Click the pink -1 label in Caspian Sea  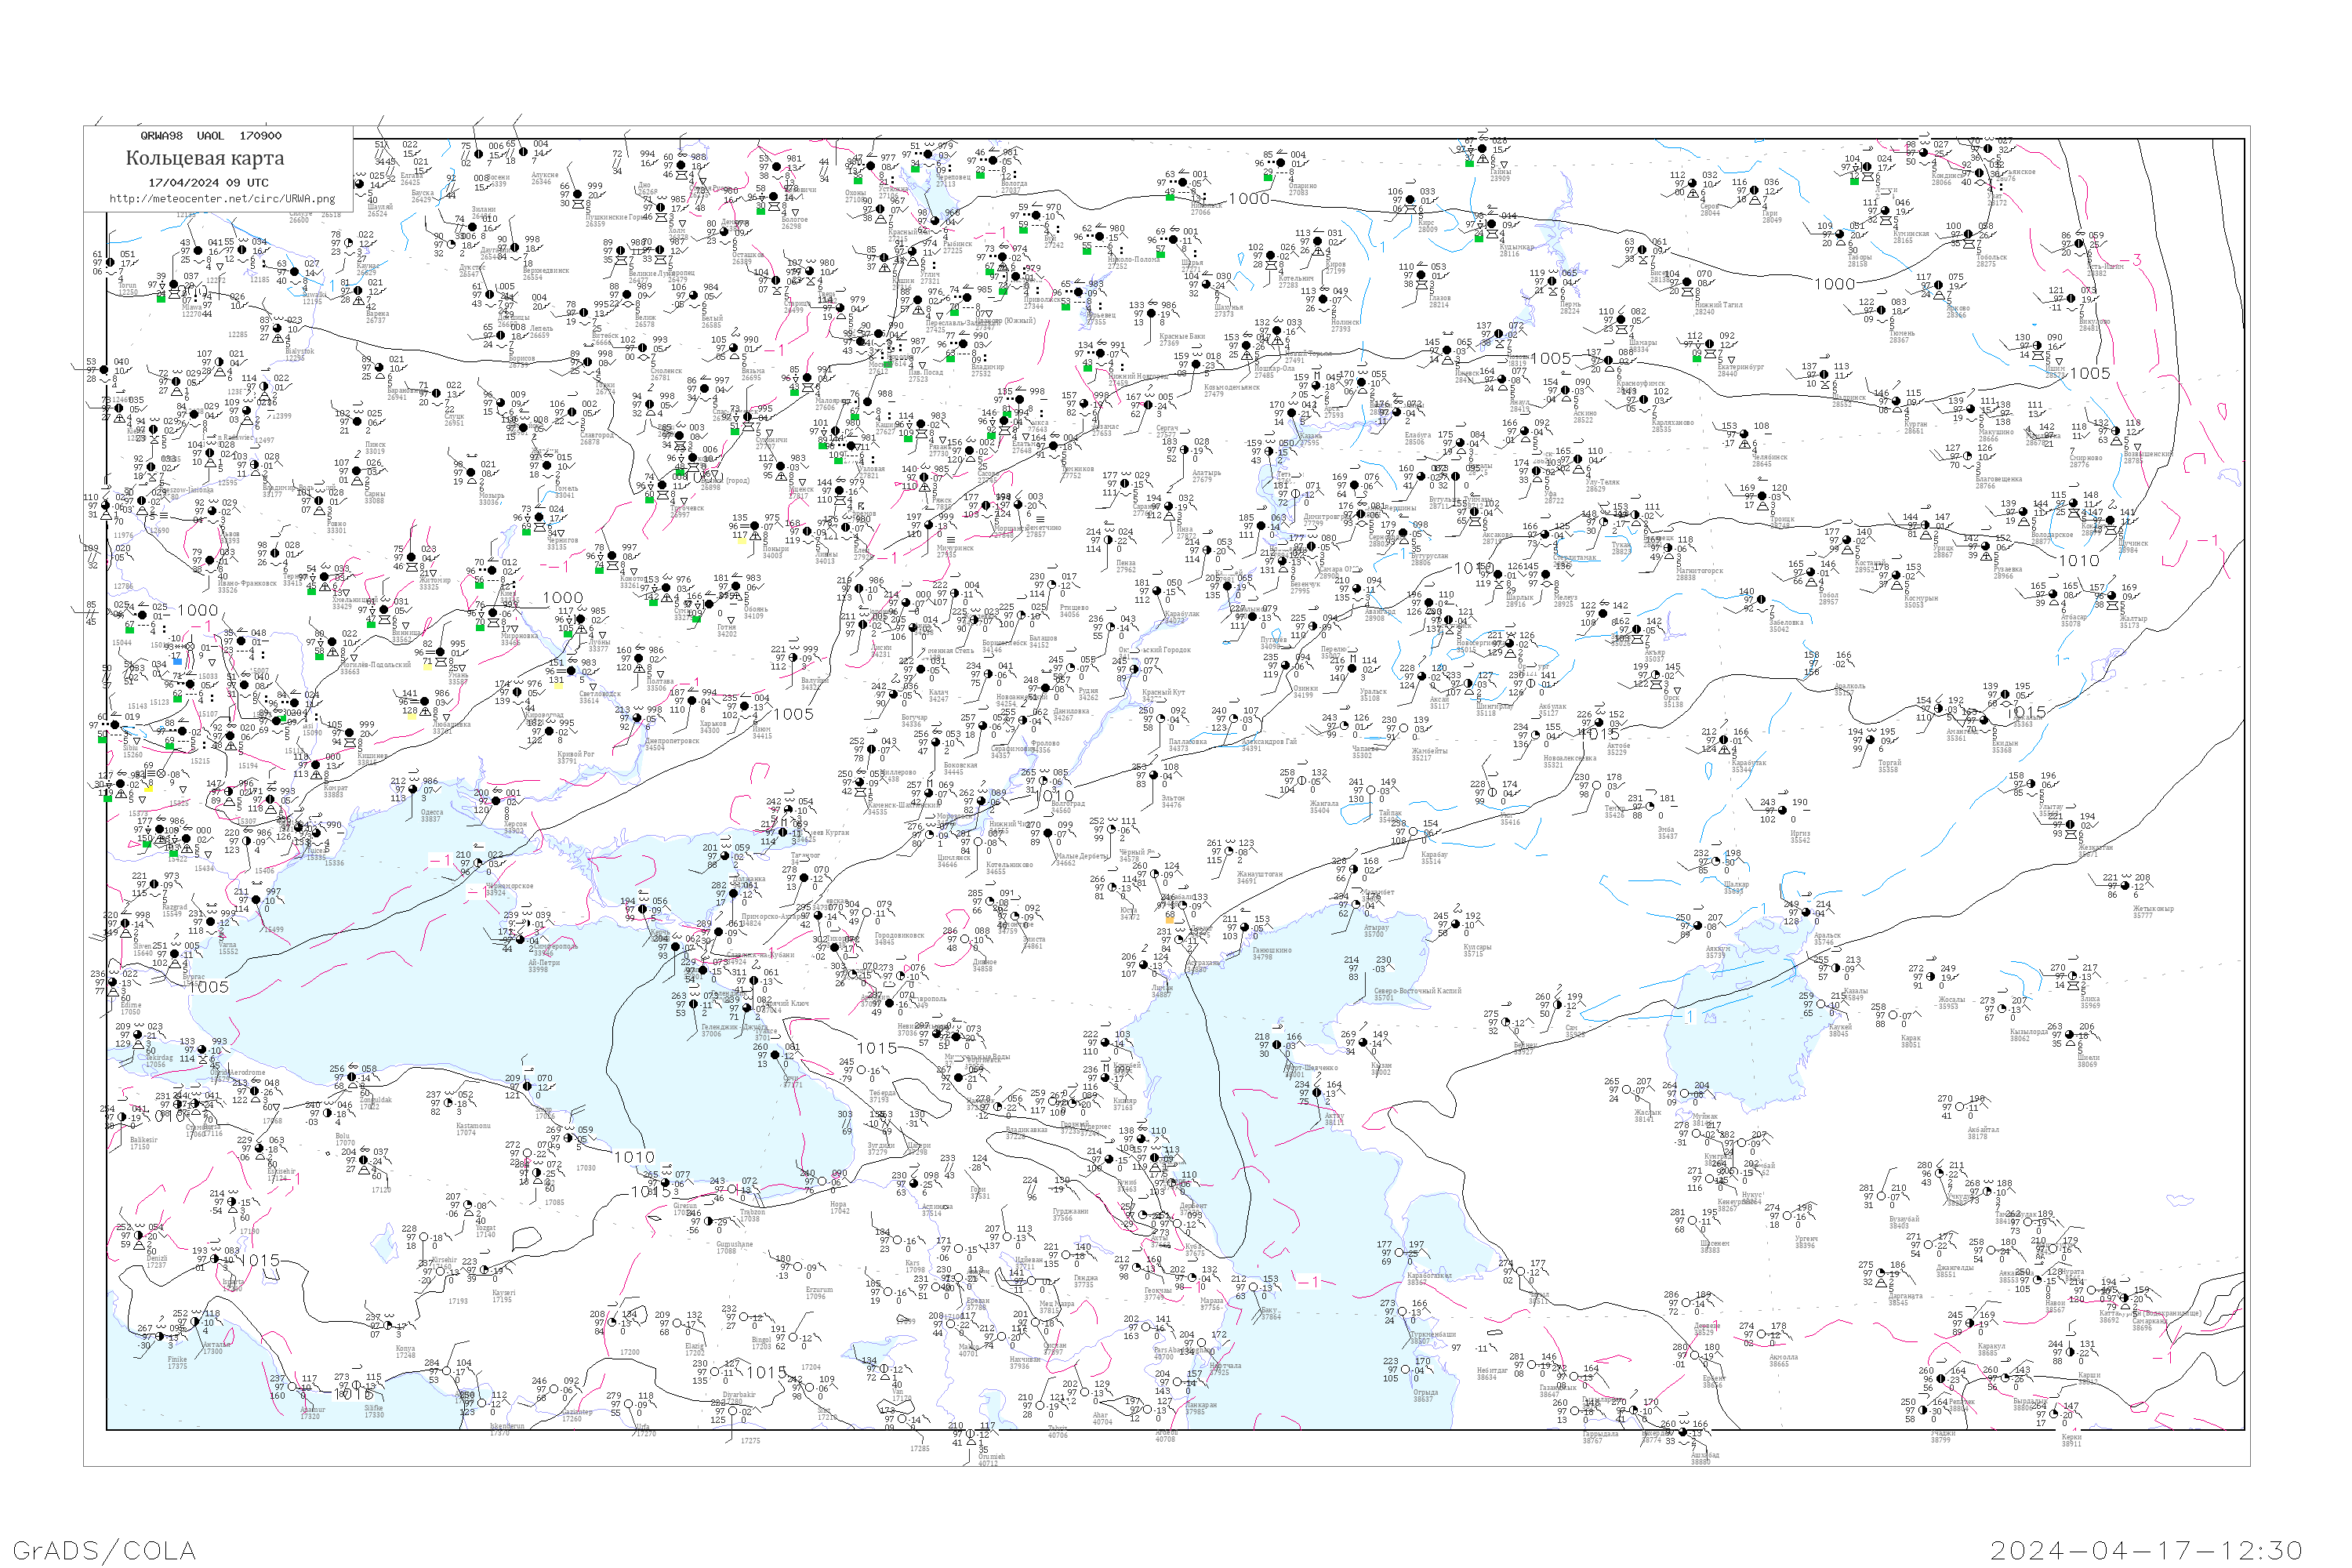coord(1309,1281)
